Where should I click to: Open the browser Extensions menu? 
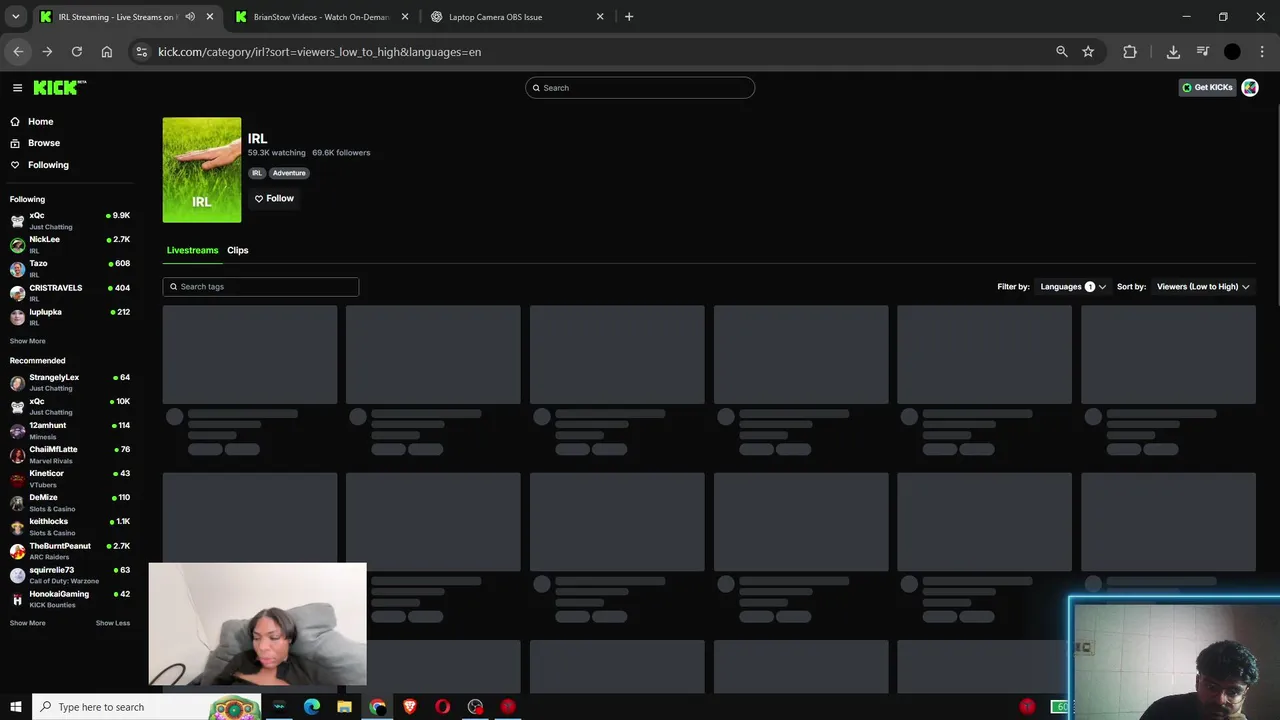pyautogui.click(x=1130, y=52)
